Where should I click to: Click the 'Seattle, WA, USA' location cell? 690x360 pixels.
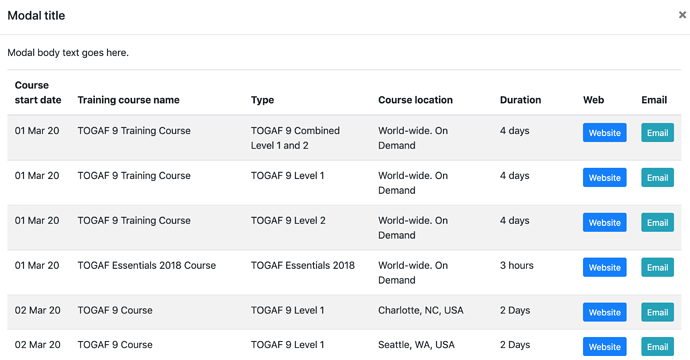416,345
